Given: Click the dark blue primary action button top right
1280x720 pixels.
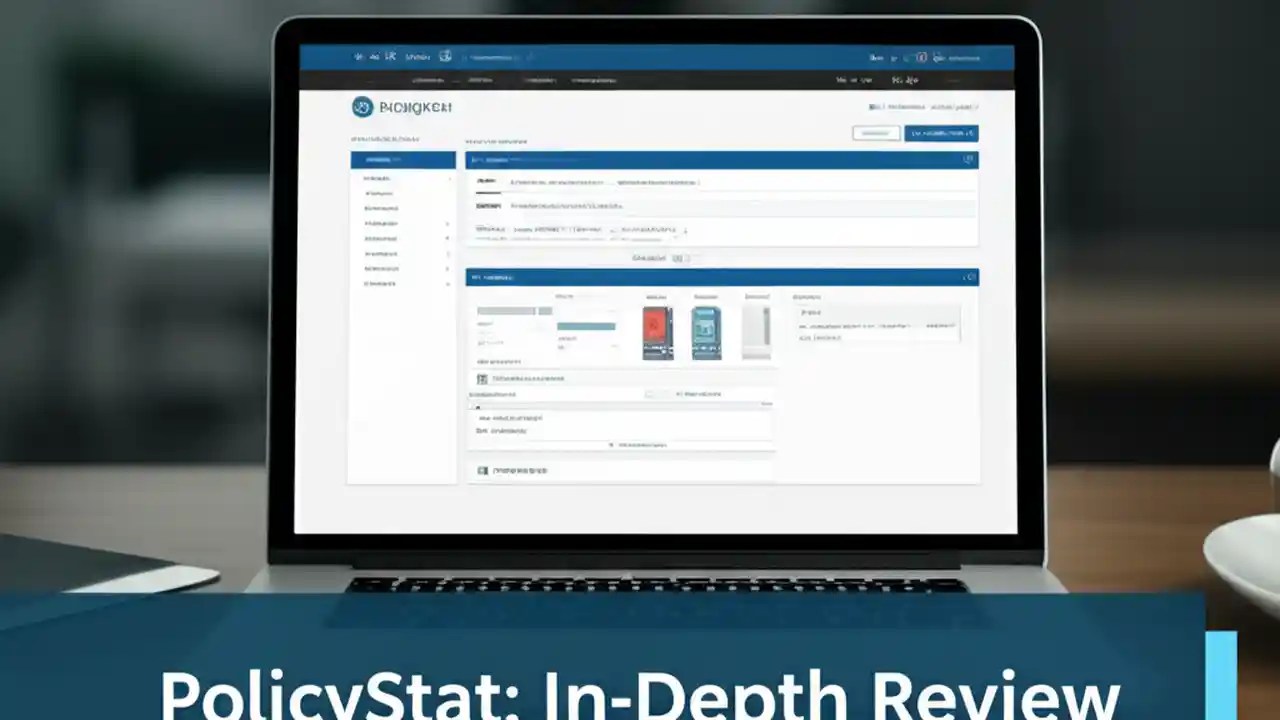Looking at the screenshot, I should pos(940,133).
